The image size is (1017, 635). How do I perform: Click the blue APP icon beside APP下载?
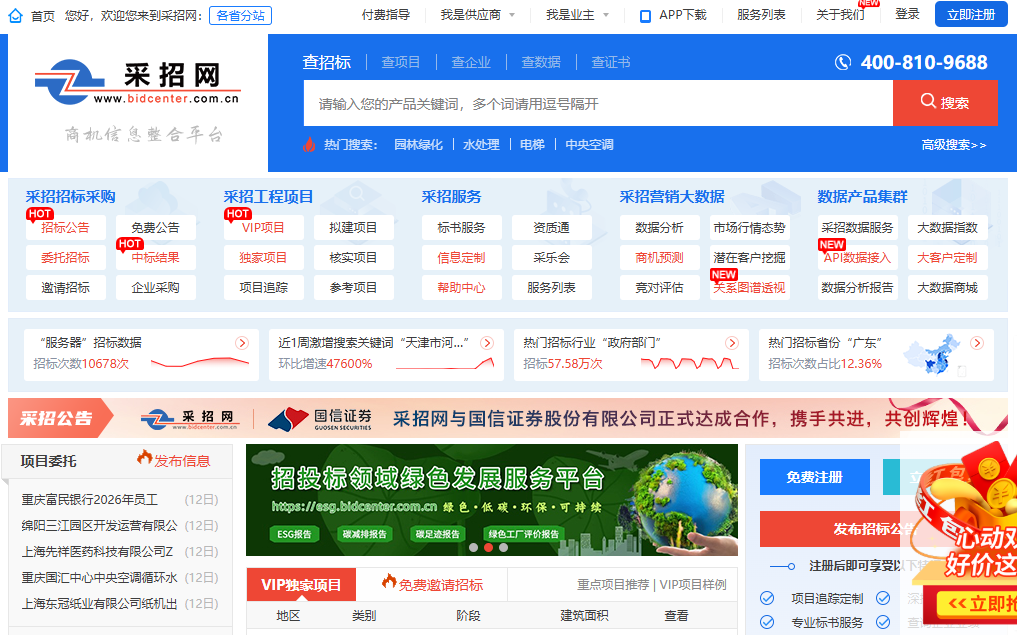click(644, 14)
